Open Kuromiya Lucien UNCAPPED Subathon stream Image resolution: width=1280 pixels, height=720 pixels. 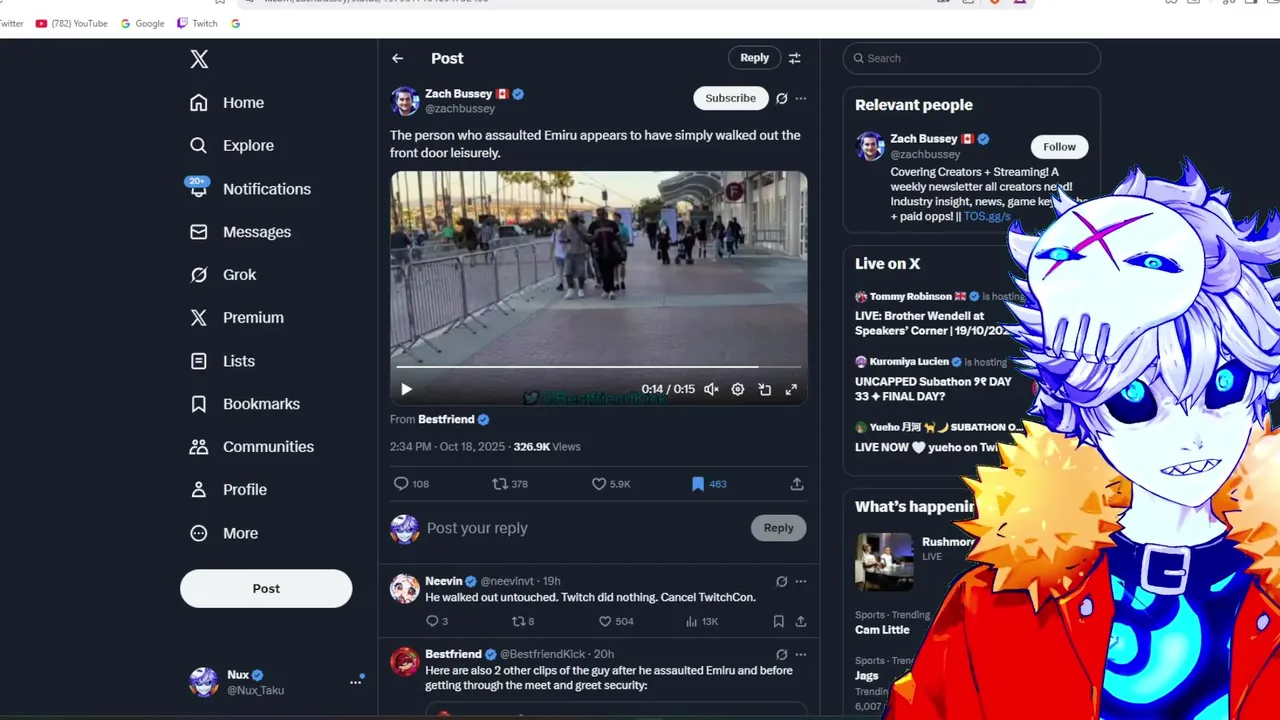click(935, 379)
